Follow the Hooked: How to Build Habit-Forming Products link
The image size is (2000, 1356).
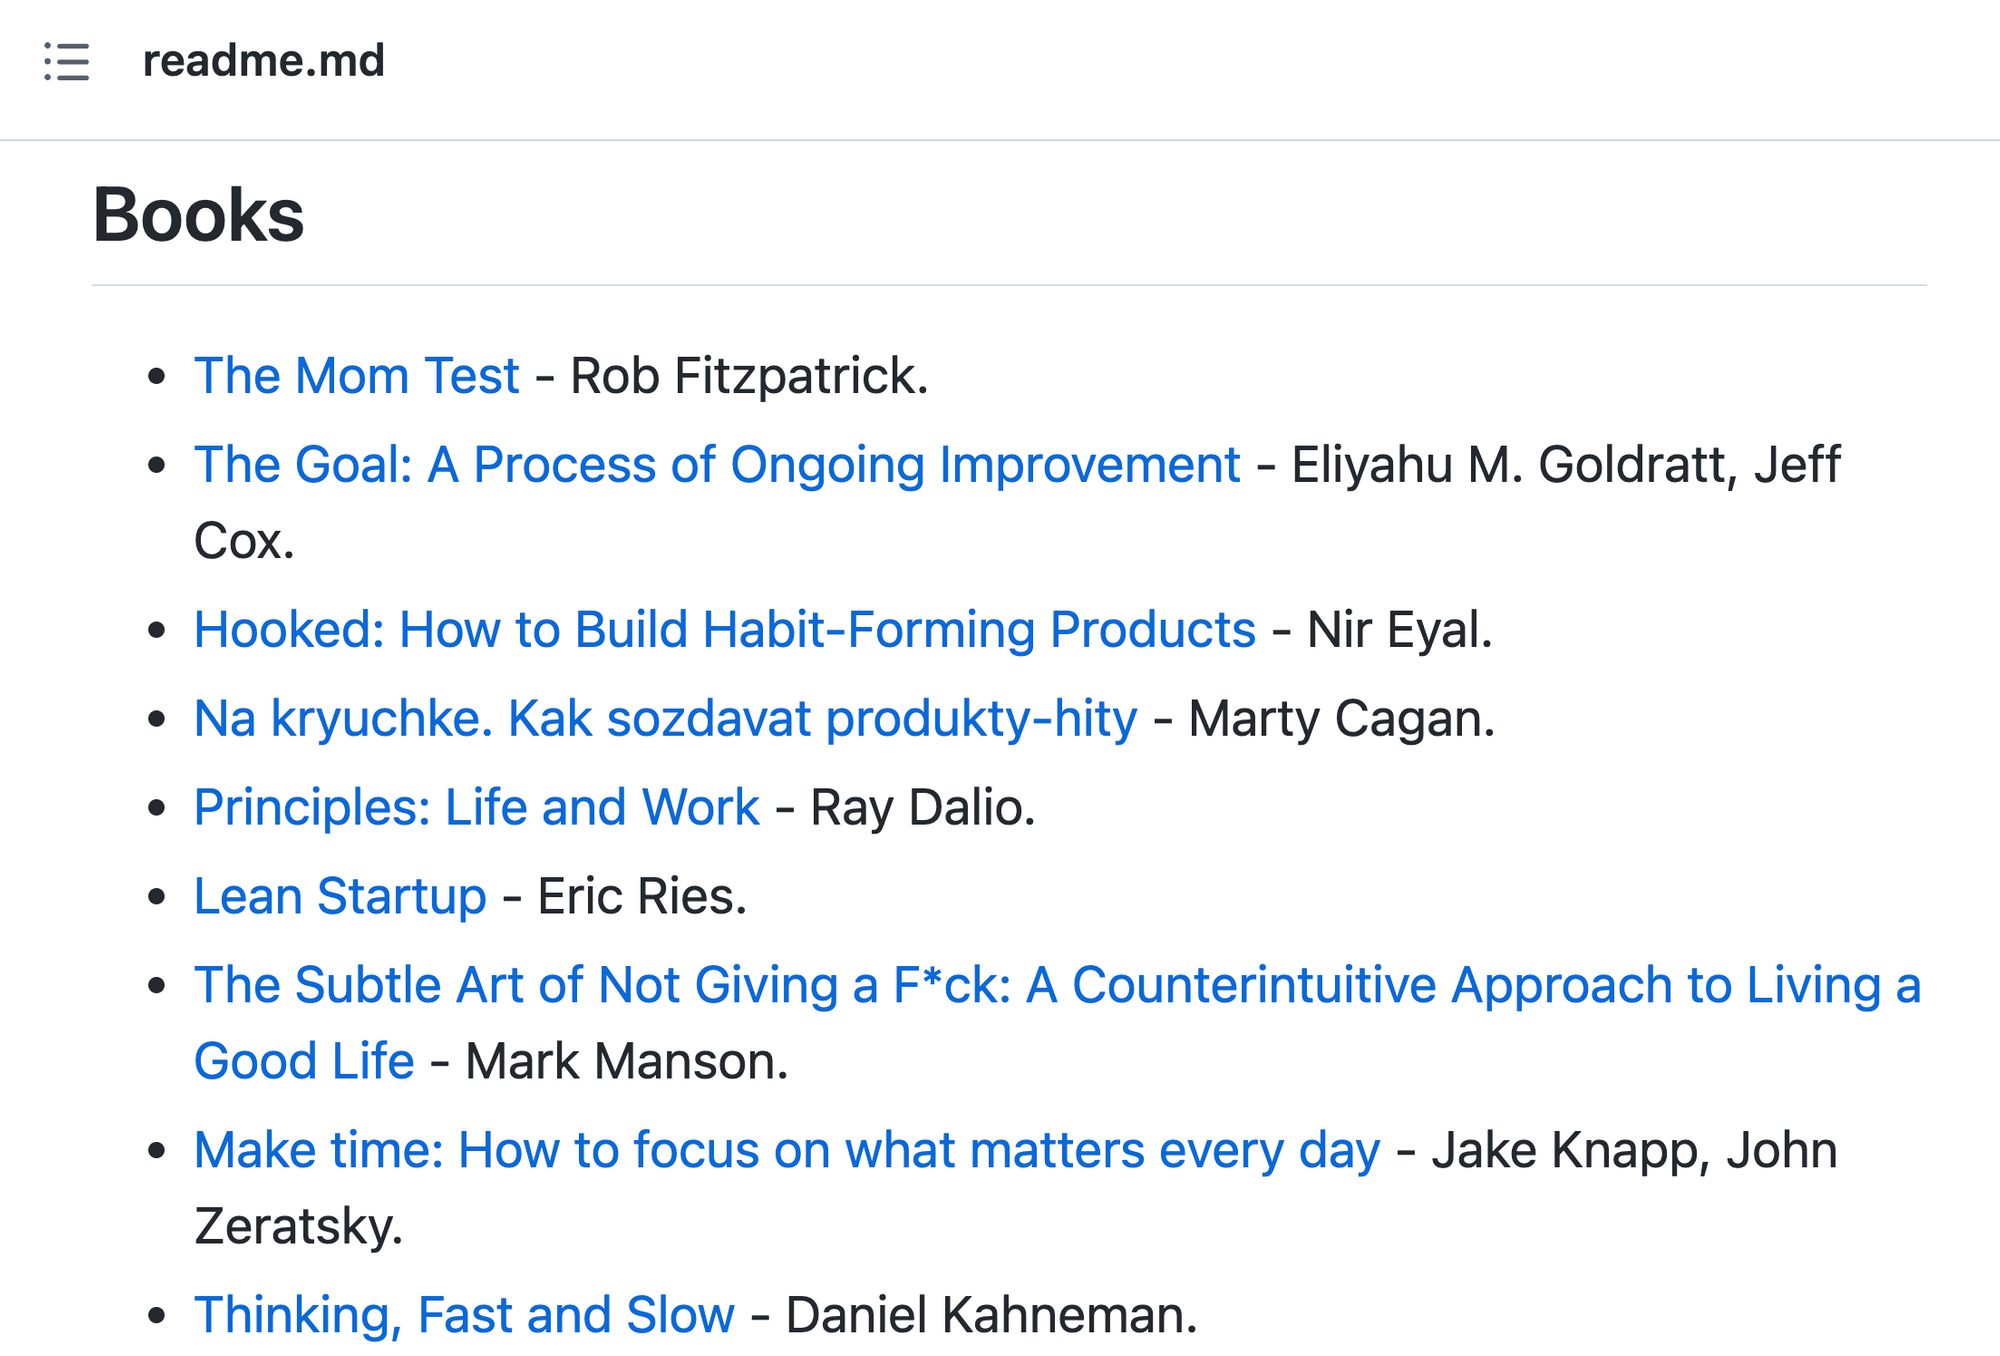724,630
